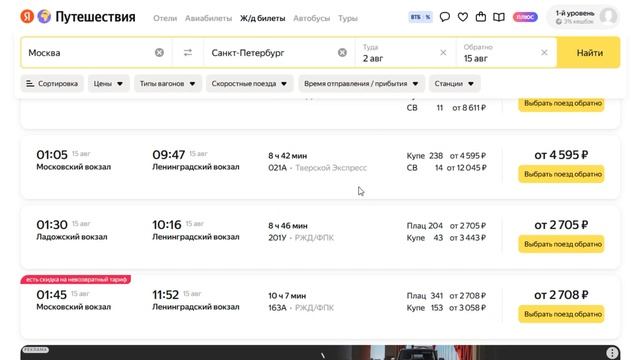The width and height of the screenshot is (640, 360).
Task: Expand the Станции filter dropdown
Action: pyautogui.click(x=454, y=84)
